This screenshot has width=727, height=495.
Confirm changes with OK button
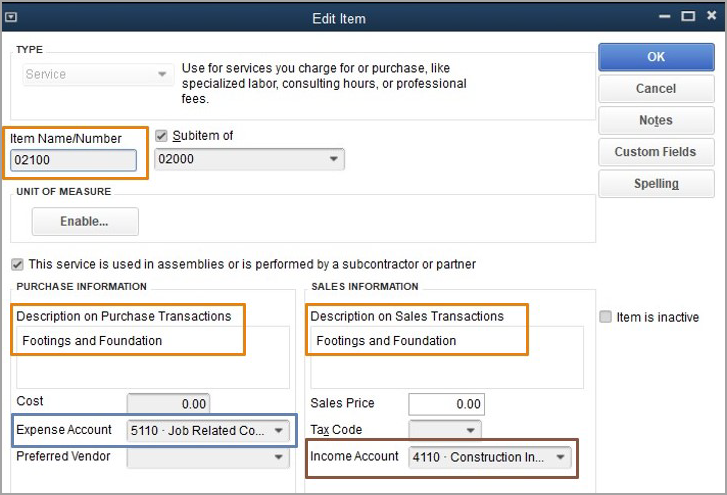click(656, 57)
